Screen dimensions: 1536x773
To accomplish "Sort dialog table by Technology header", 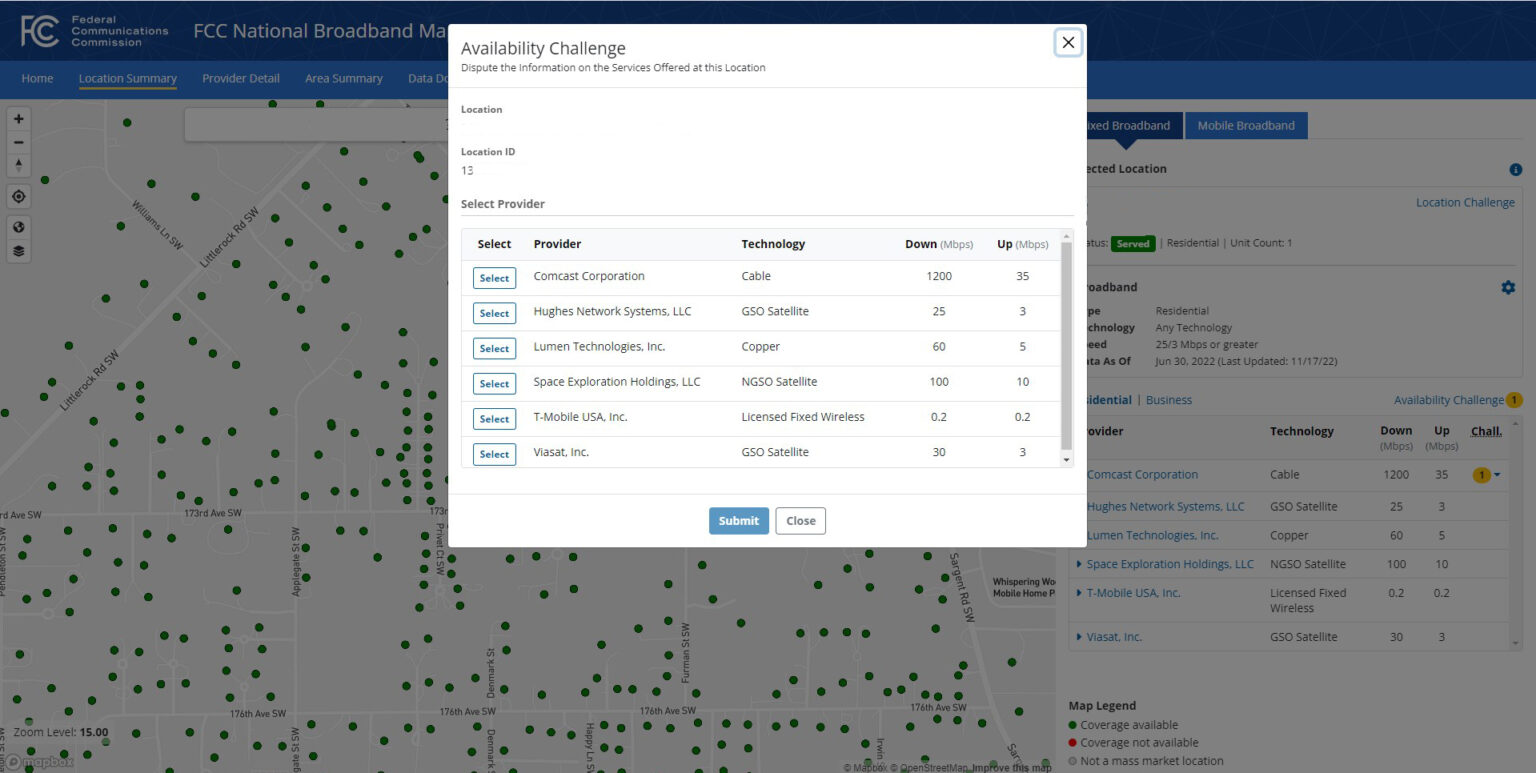I will (773, 244).
